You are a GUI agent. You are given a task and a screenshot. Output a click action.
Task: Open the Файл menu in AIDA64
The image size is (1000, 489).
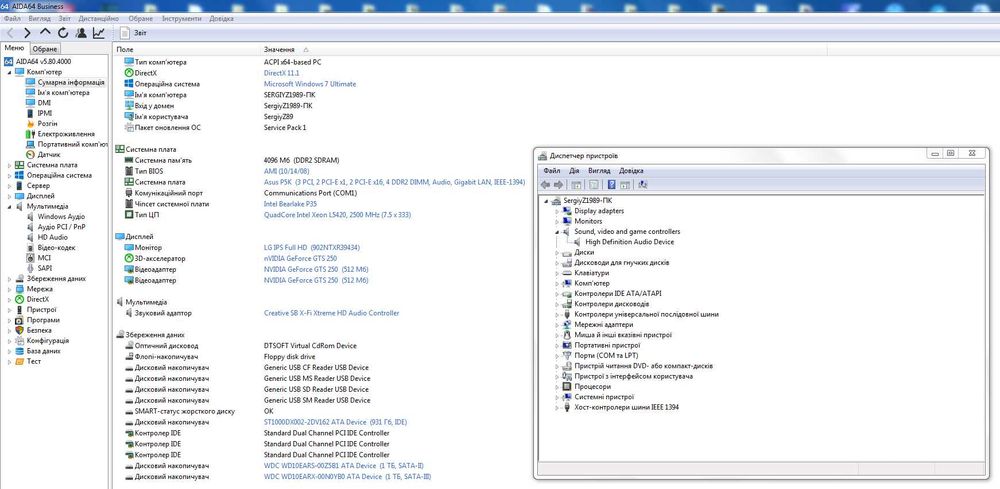tap(12, 18)
